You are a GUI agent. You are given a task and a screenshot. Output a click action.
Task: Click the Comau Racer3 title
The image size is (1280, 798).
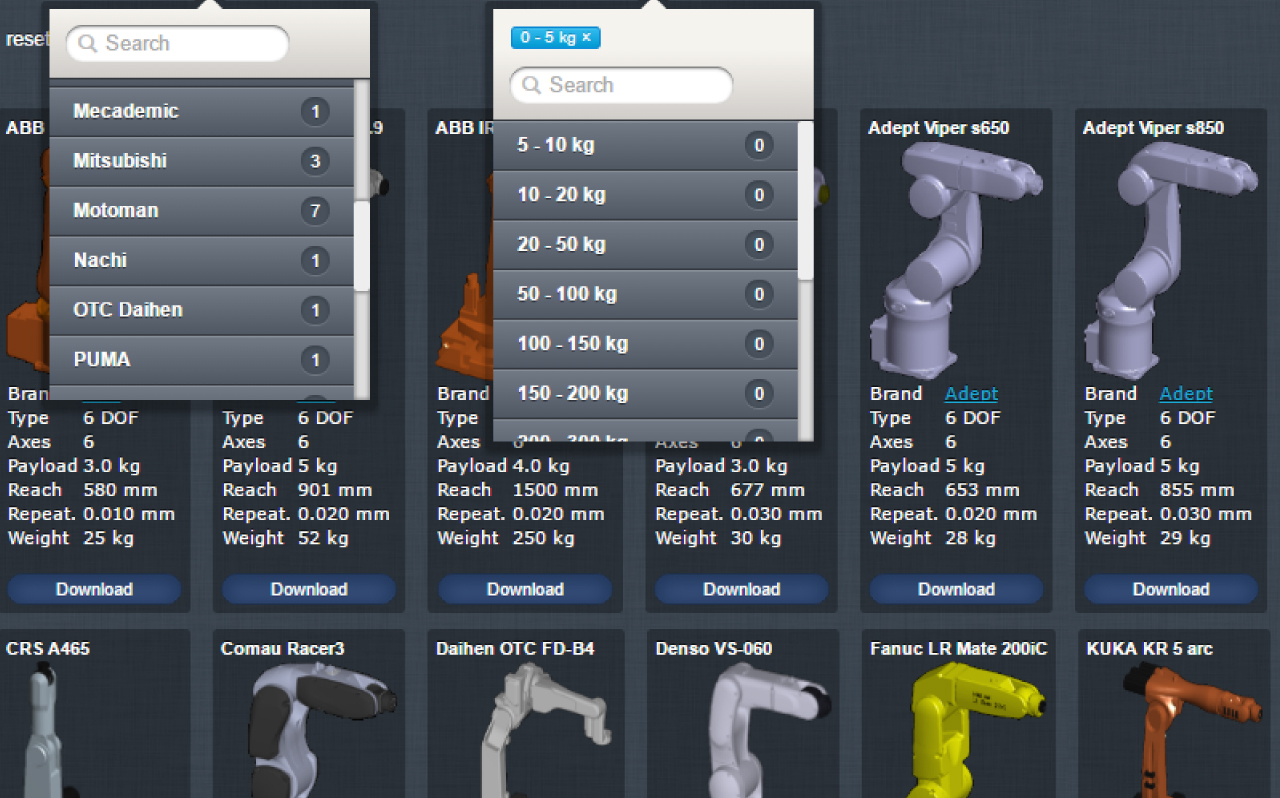pos(283,649)
